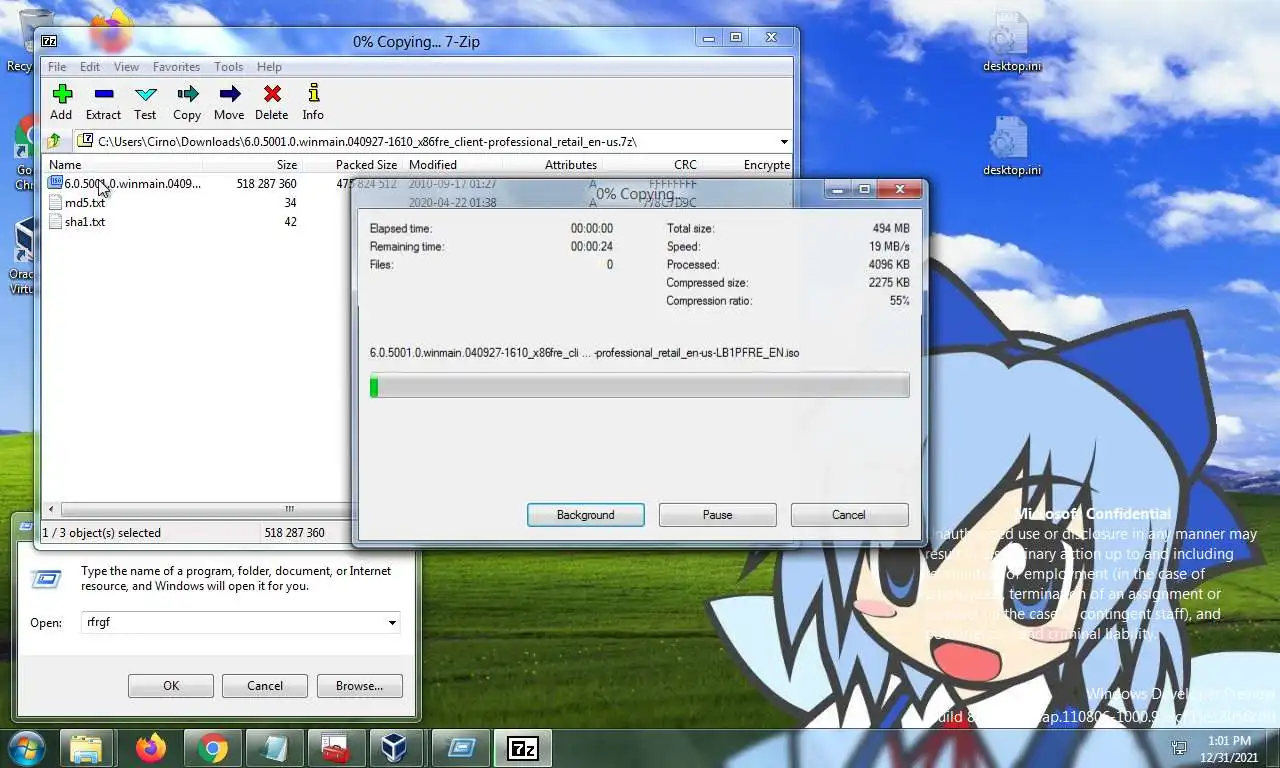The height and width of the screenshot is (768, 1280).
Task: Click the '1 / 3 object(s) selected' status text
Action: coord(101,532)
